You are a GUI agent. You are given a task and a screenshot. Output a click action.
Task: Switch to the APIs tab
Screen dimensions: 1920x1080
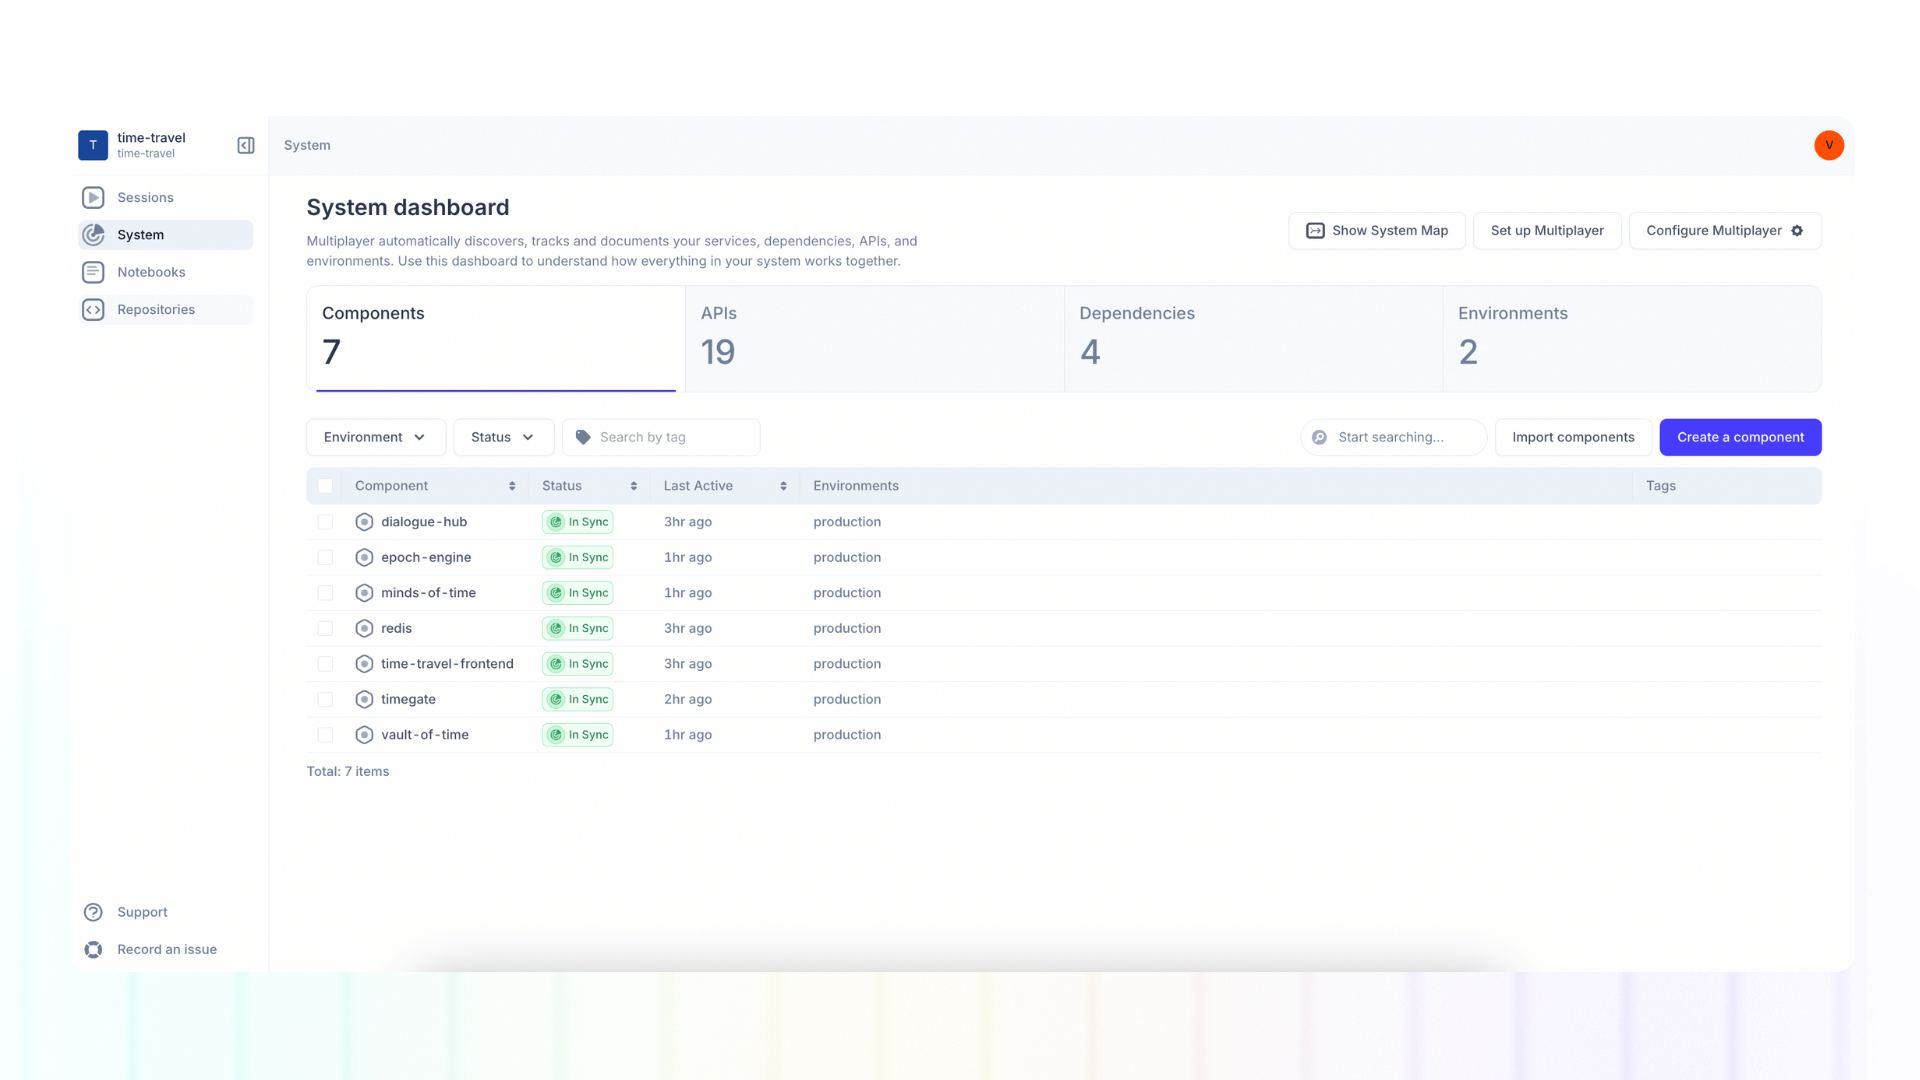pos(873,339)
